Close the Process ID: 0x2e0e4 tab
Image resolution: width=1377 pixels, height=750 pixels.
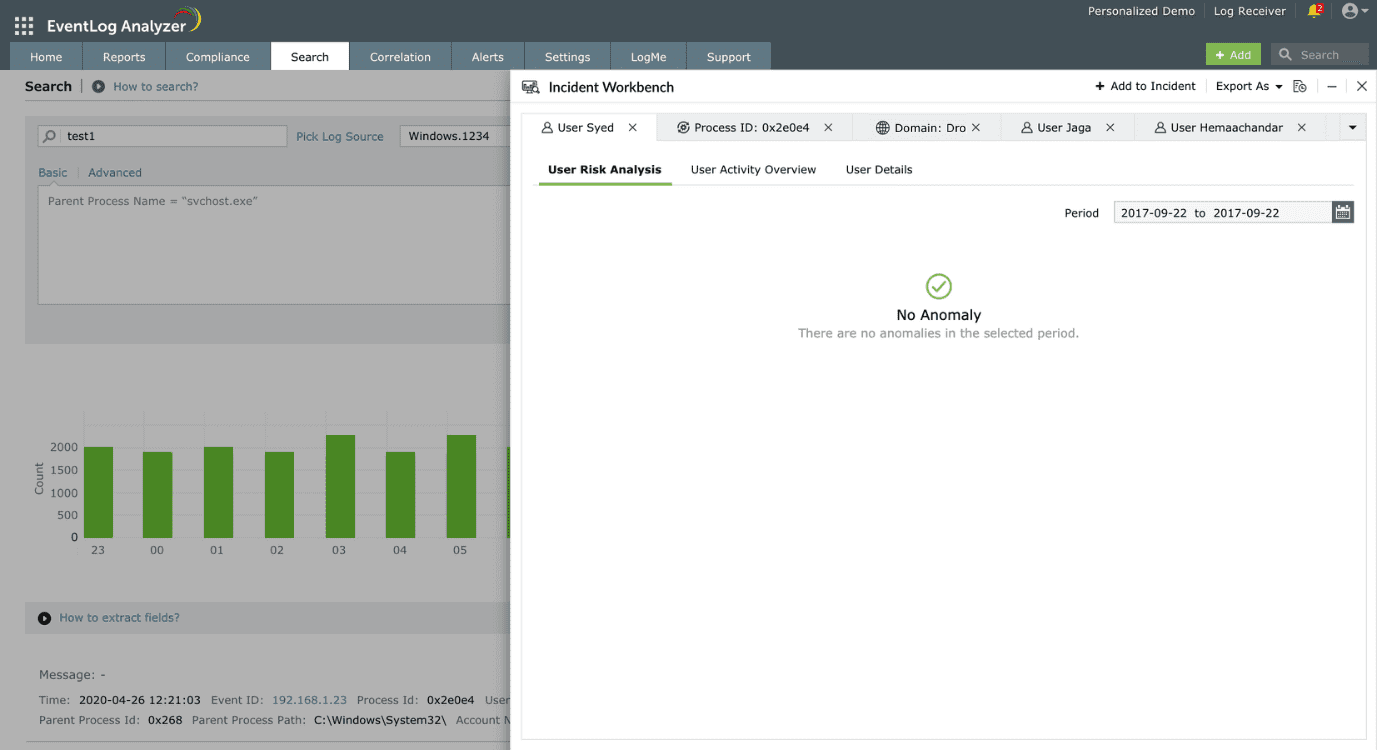click(x=828, y=128)
